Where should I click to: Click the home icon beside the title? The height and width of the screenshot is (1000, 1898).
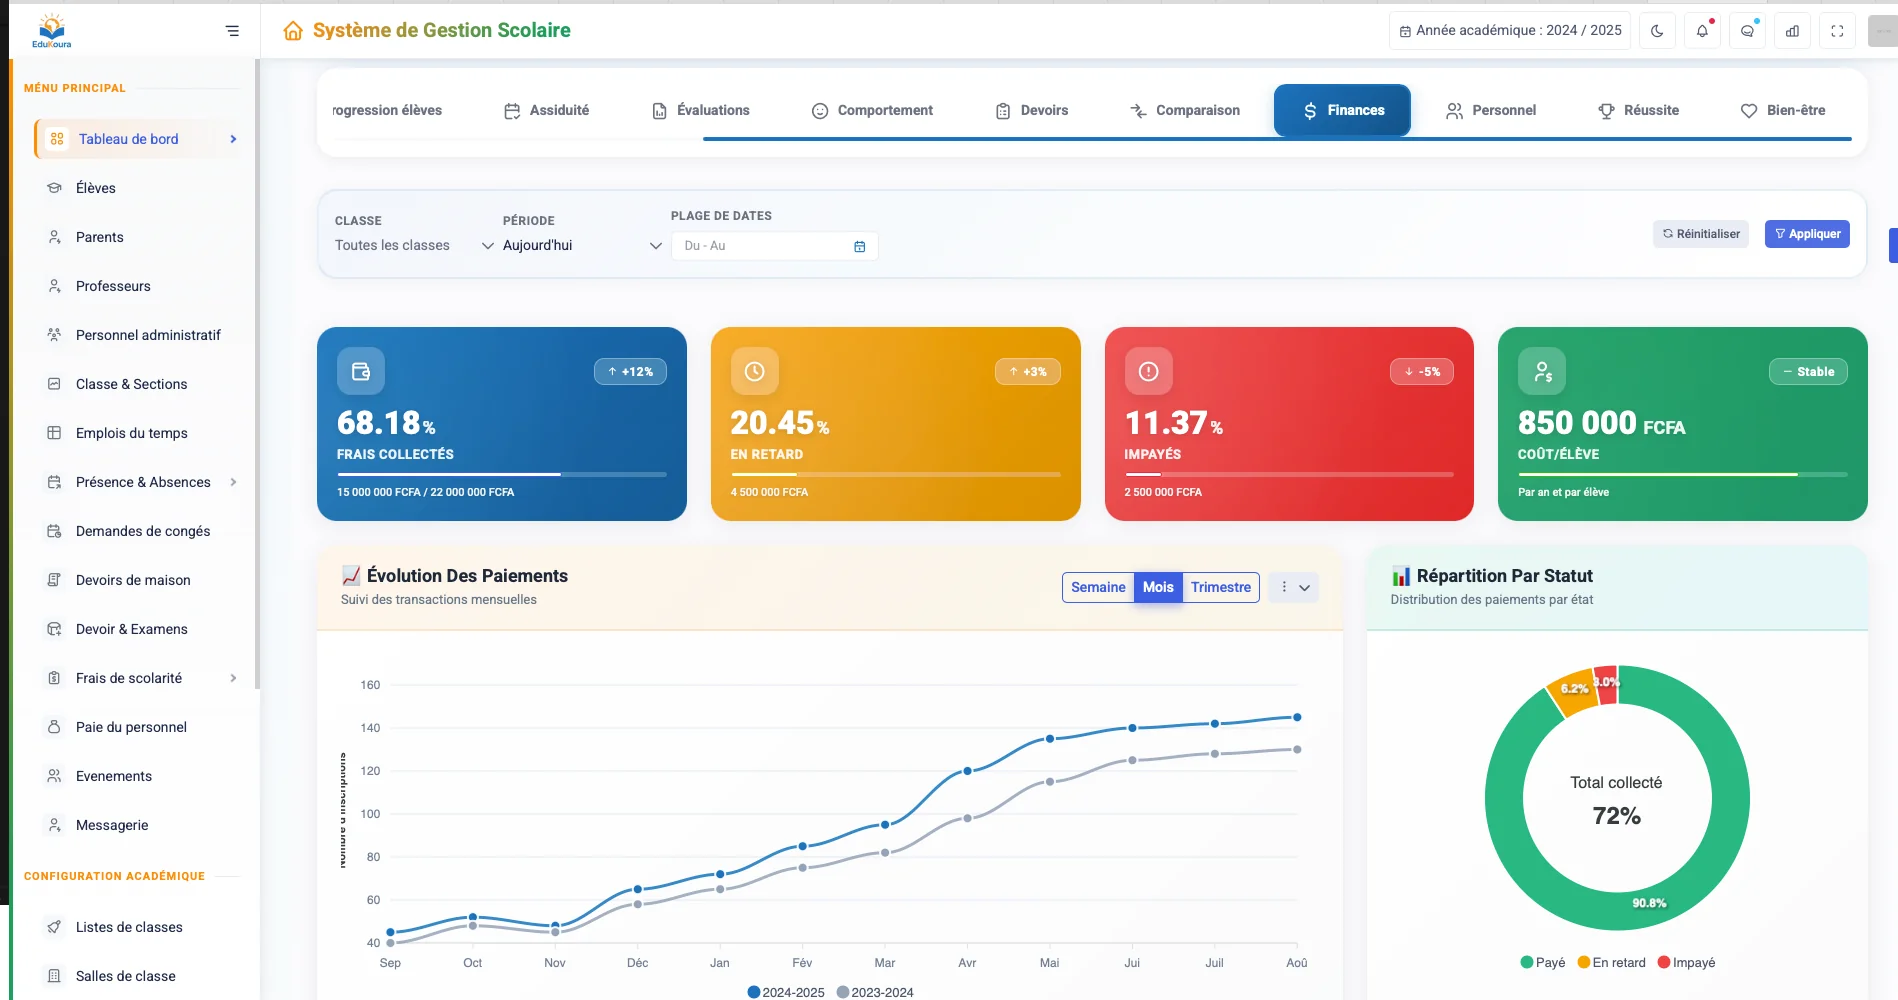click(x=293, y=31)
